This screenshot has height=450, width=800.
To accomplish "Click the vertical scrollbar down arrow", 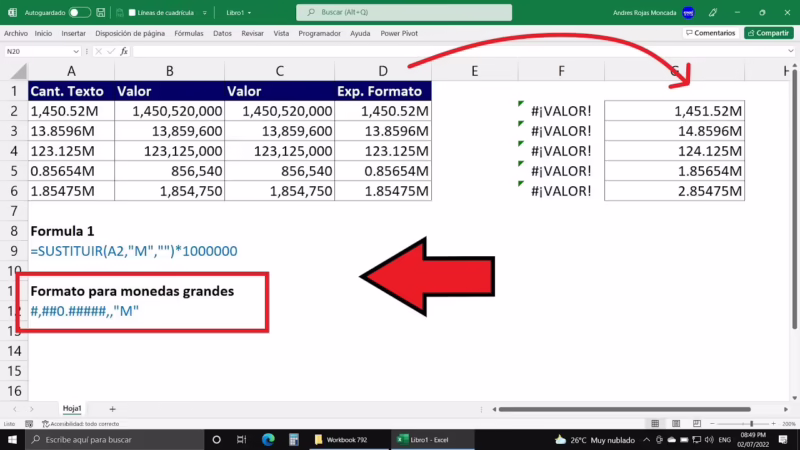I will (x=795, y=398).
